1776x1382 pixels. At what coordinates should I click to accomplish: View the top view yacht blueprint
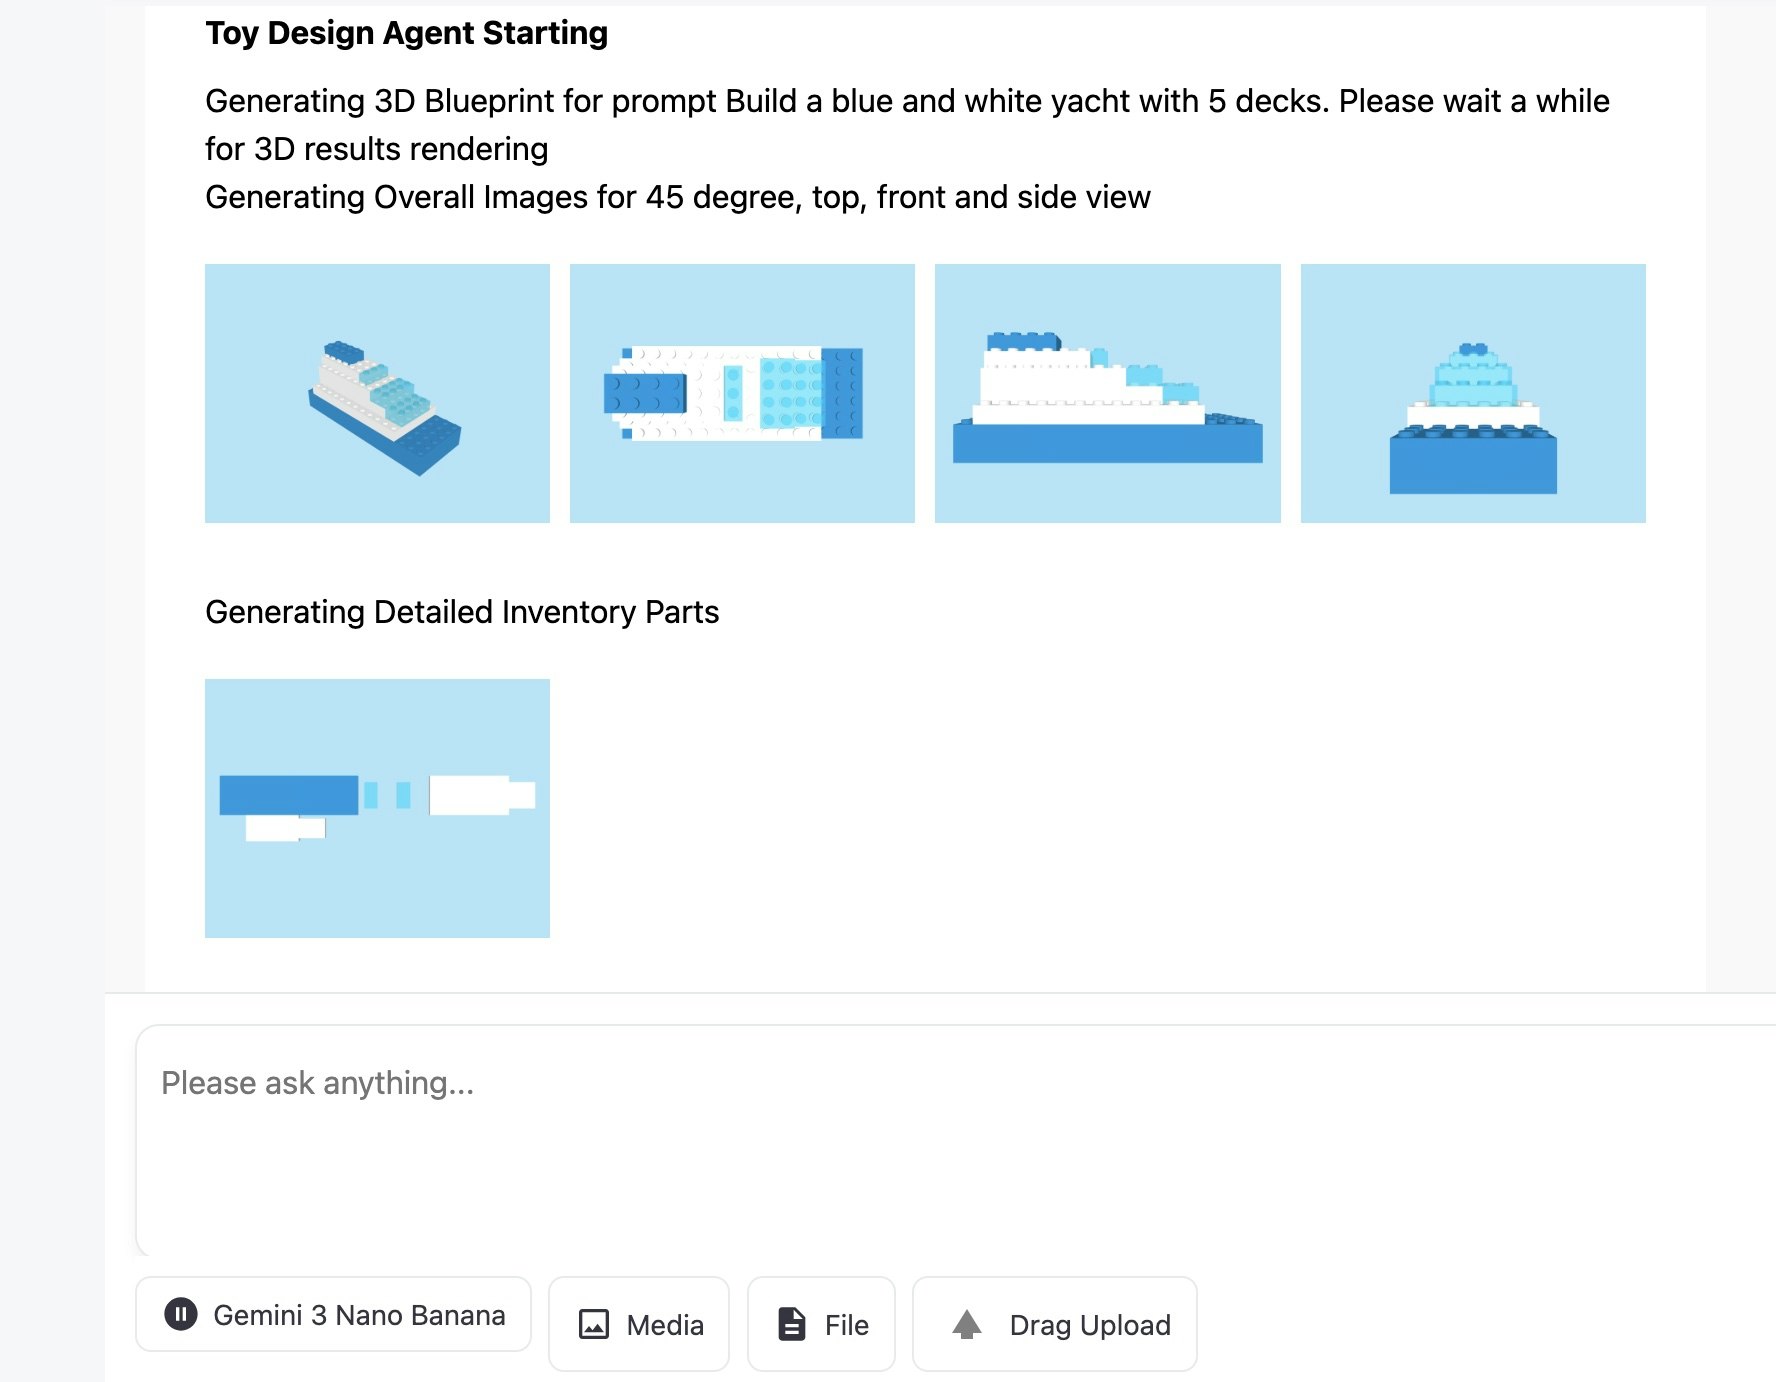pos(742,393)
